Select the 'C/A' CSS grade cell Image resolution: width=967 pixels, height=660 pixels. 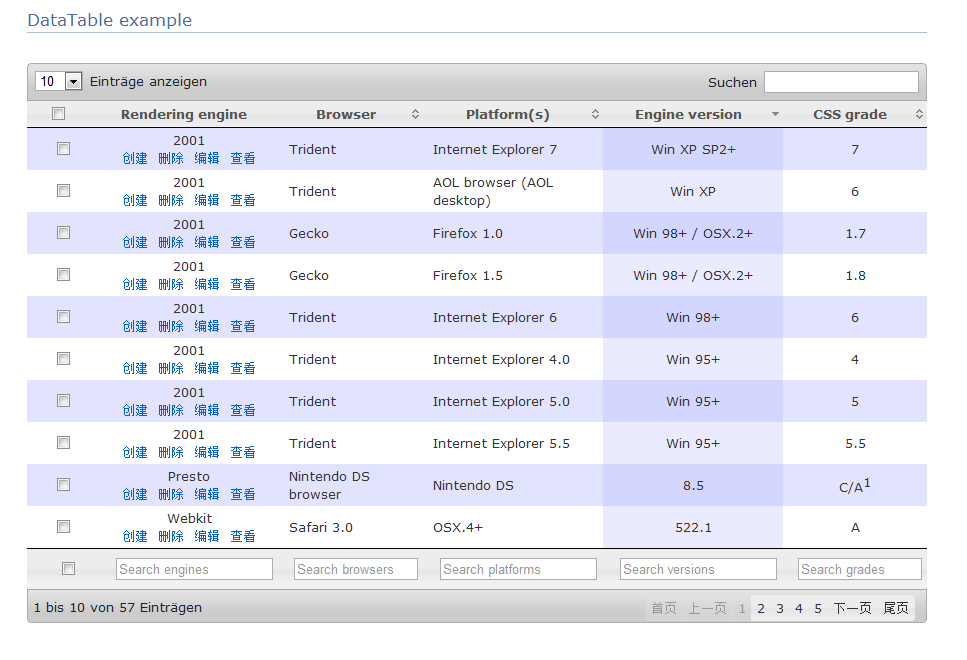pos(855,485)
